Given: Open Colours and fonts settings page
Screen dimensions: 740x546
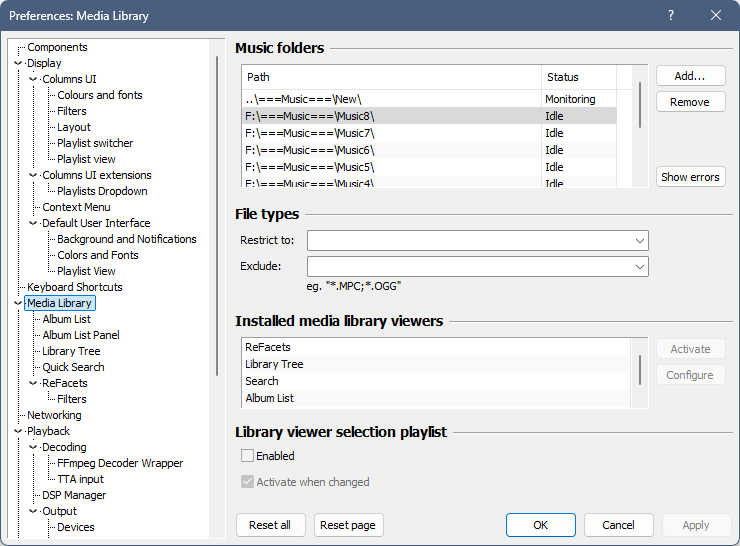Looking at the screenshot, I should [x=99, y=95].
